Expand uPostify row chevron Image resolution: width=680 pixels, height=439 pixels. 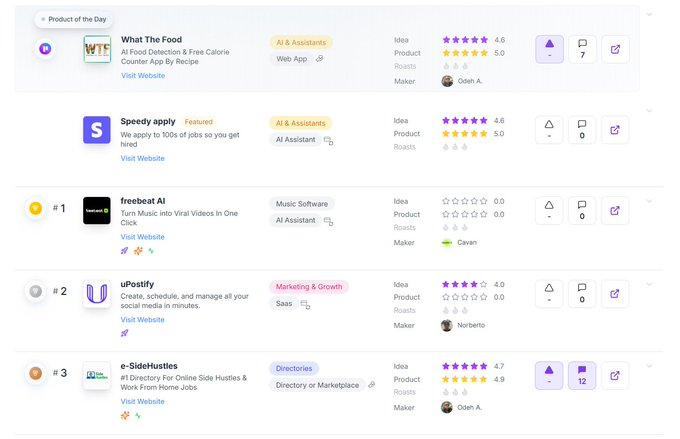point(649,284)
